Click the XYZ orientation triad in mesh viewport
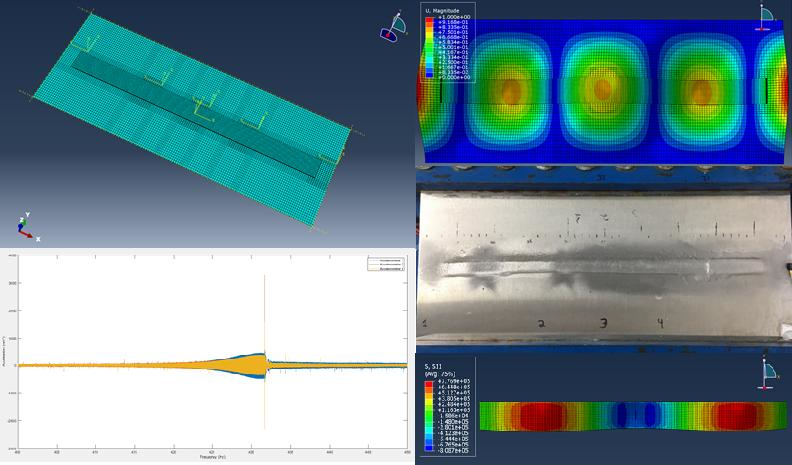792x465 pixels. [x=27, y=227]
